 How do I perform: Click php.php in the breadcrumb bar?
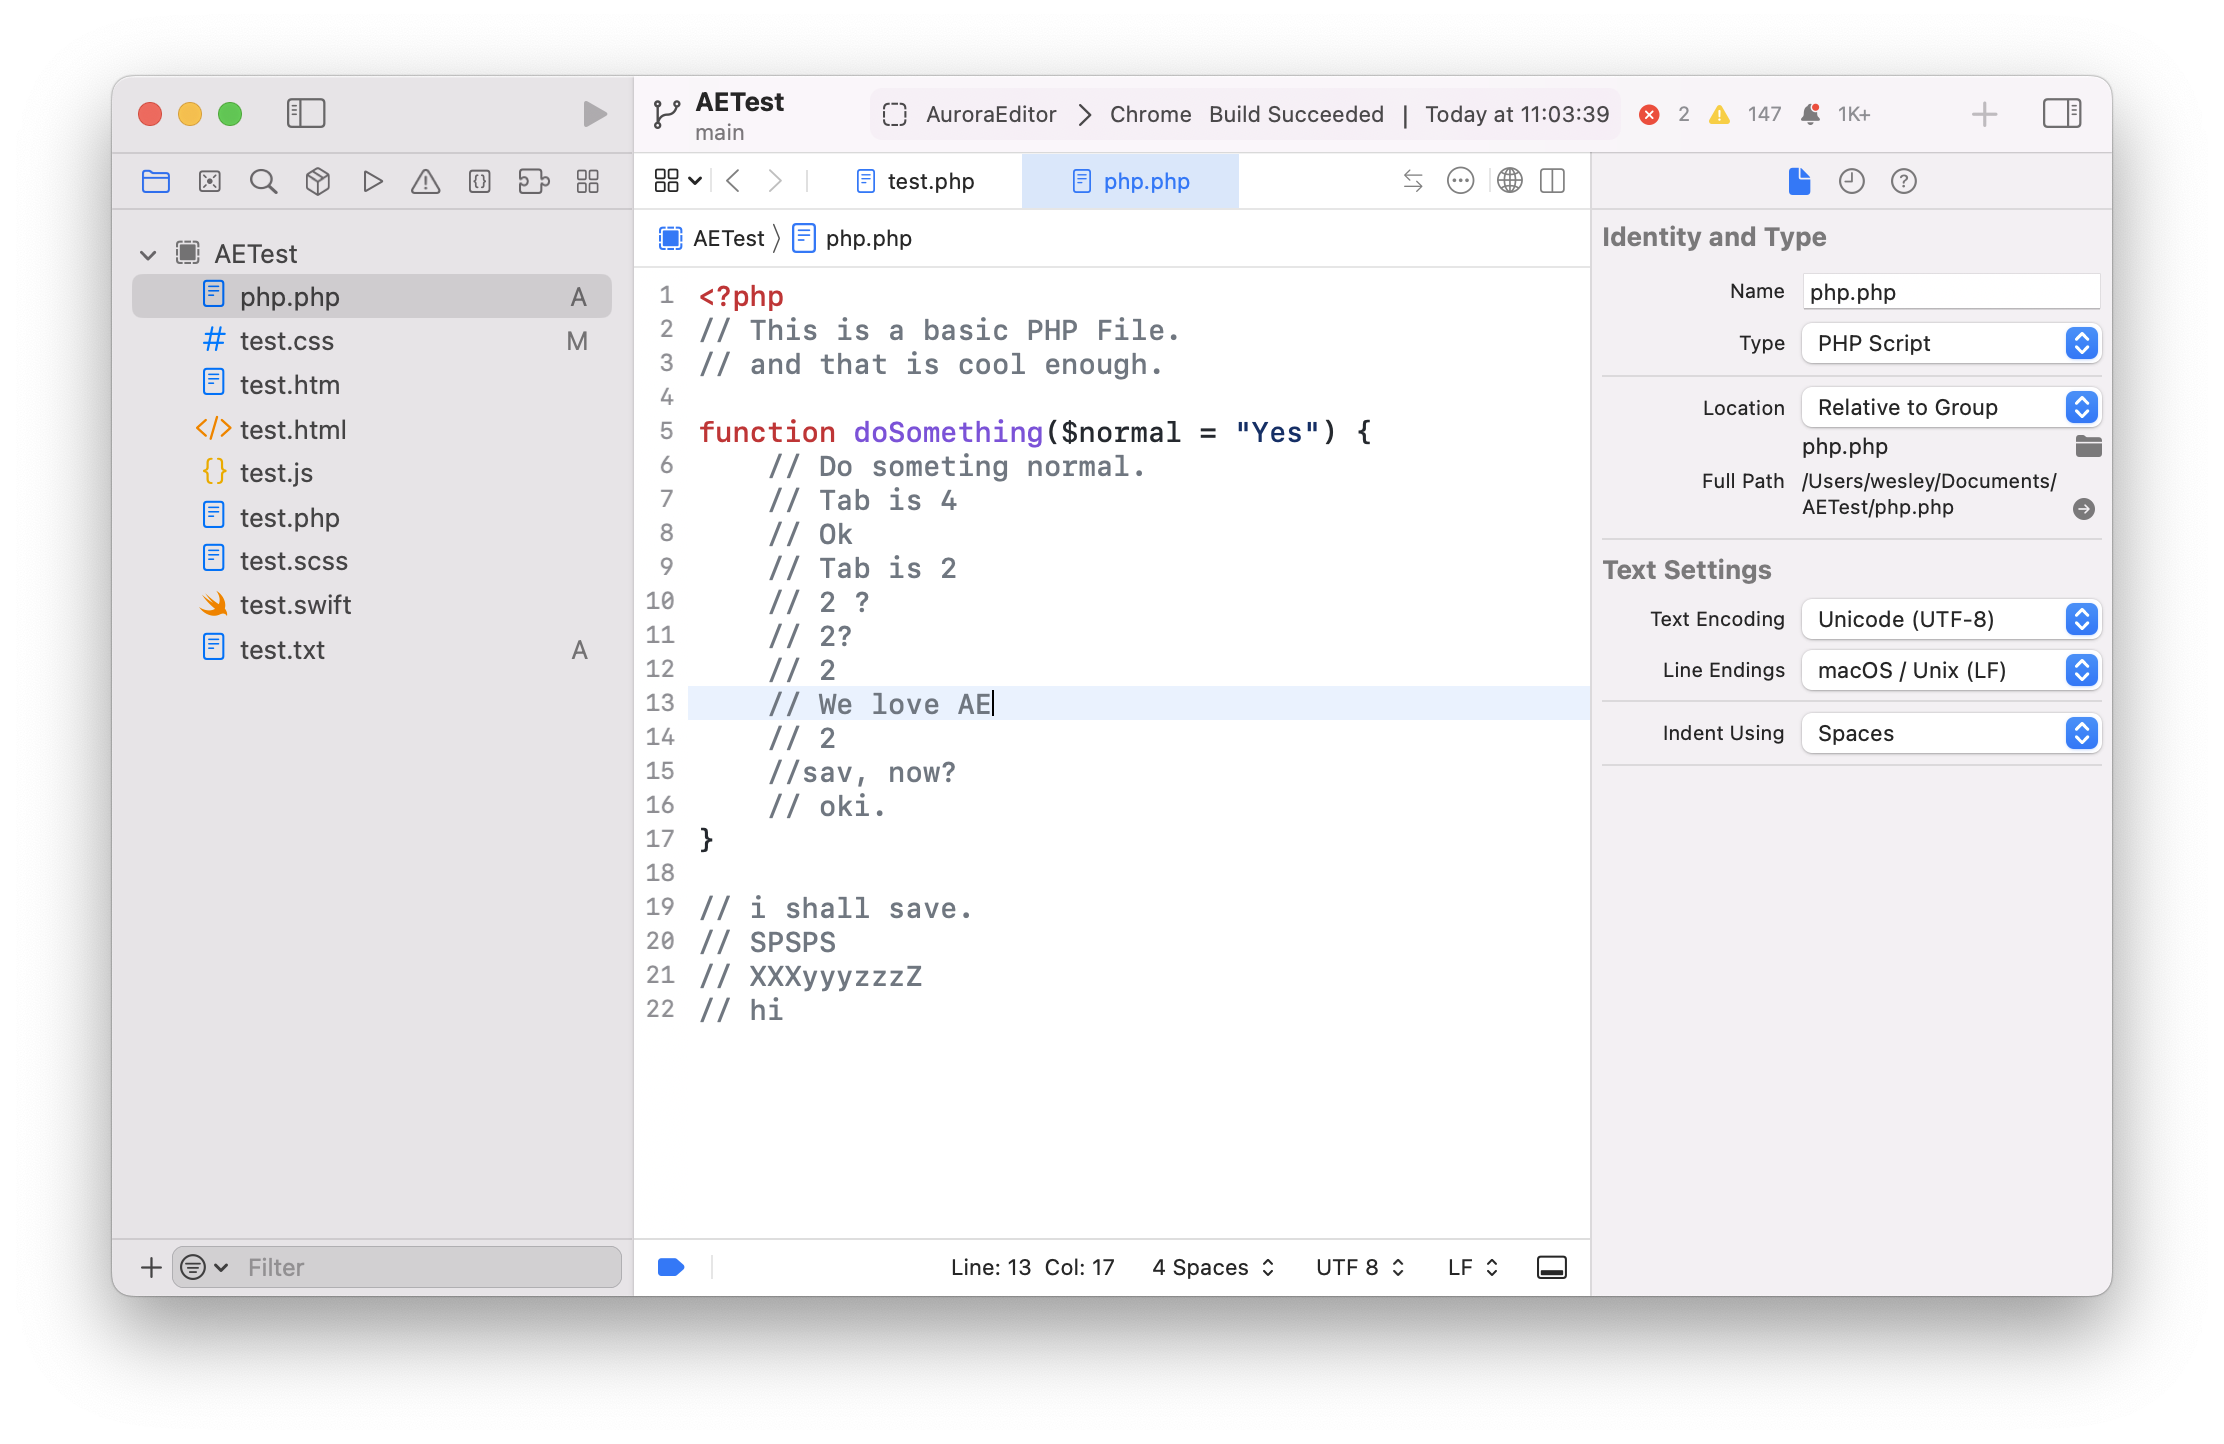(868, 238)
